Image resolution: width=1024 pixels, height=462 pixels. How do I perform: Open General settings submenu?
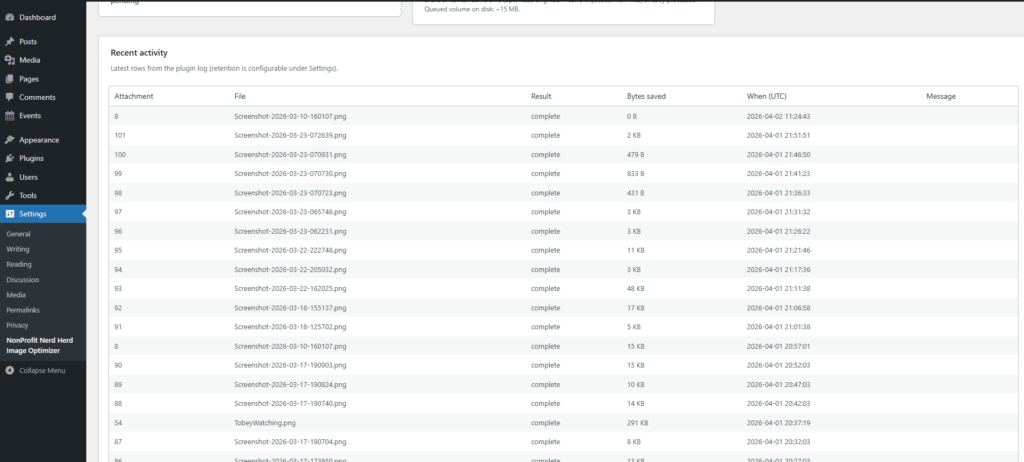pos(18,233)
